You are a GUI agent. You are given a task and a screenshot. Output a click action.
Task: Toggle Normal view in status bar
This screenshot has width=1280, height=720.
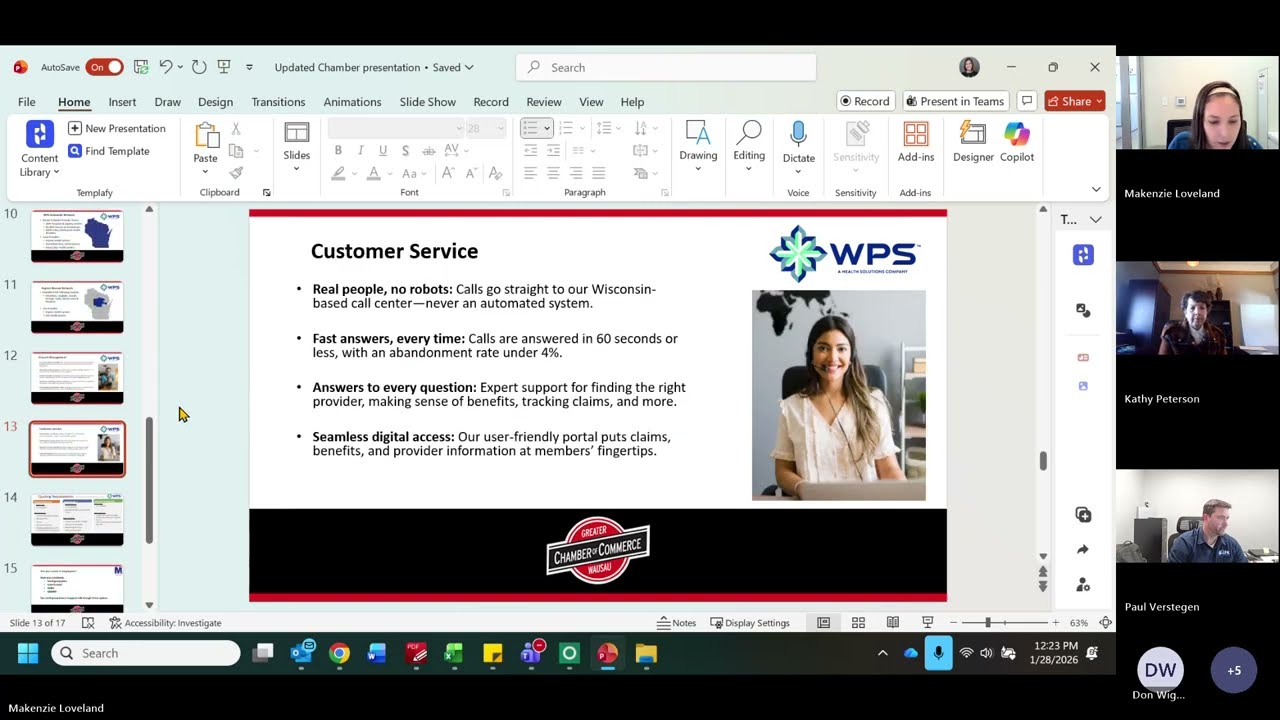point(823,622)
